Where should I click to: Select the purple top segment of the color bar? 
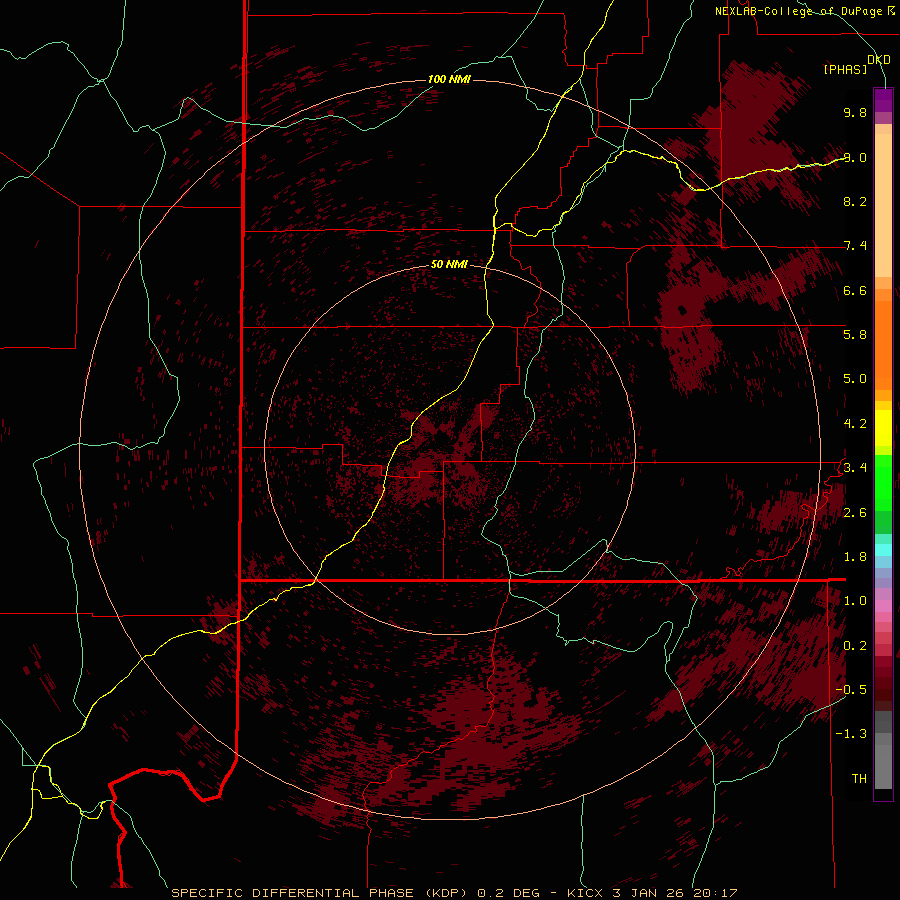[883, 100]
